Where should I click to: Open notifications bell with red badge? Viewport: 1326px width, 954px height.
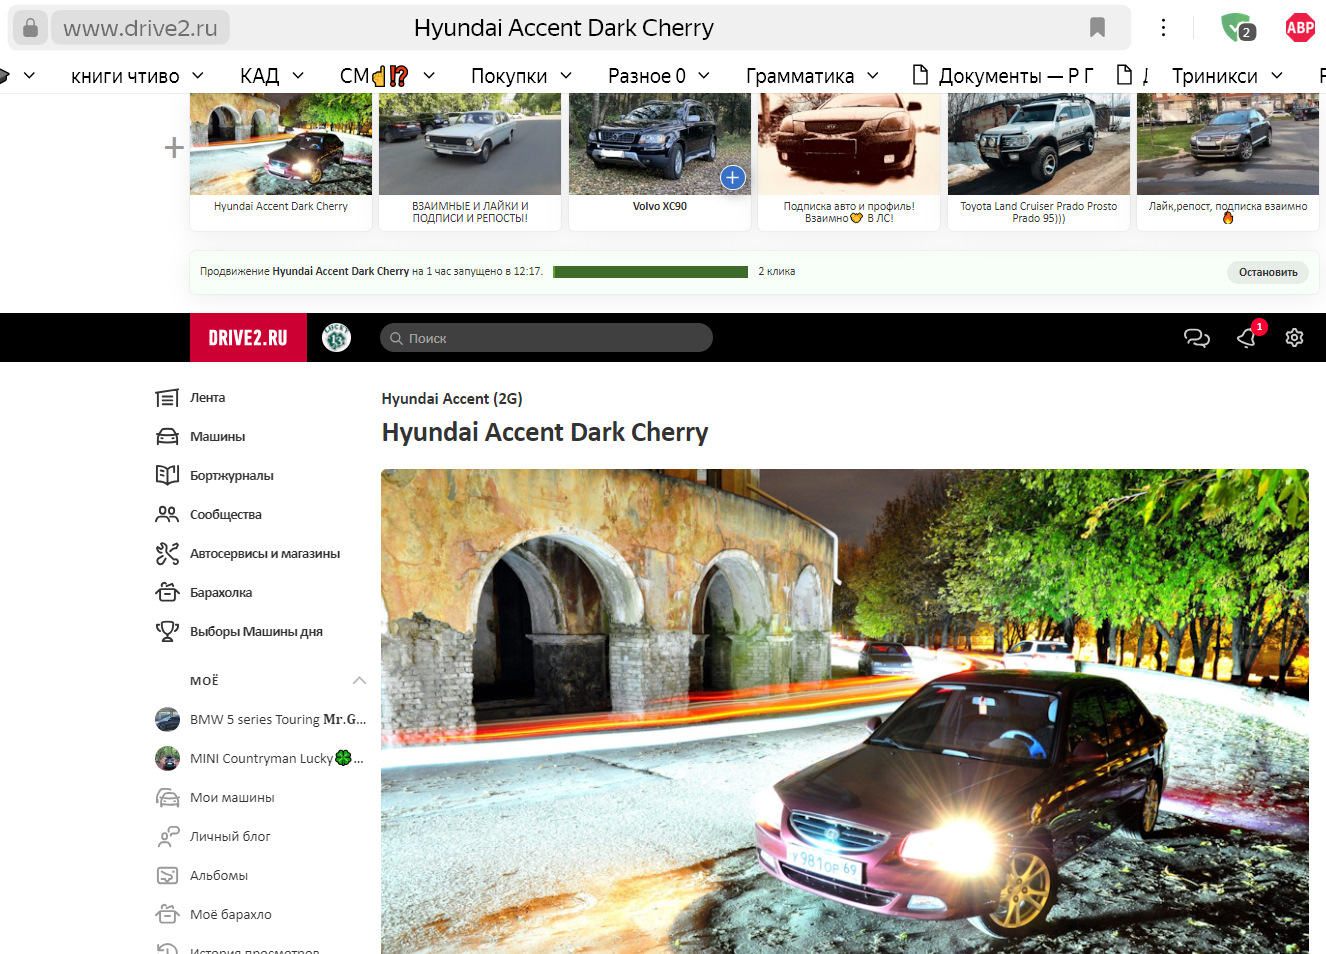pyautogui.click(x=1247, y=338)
